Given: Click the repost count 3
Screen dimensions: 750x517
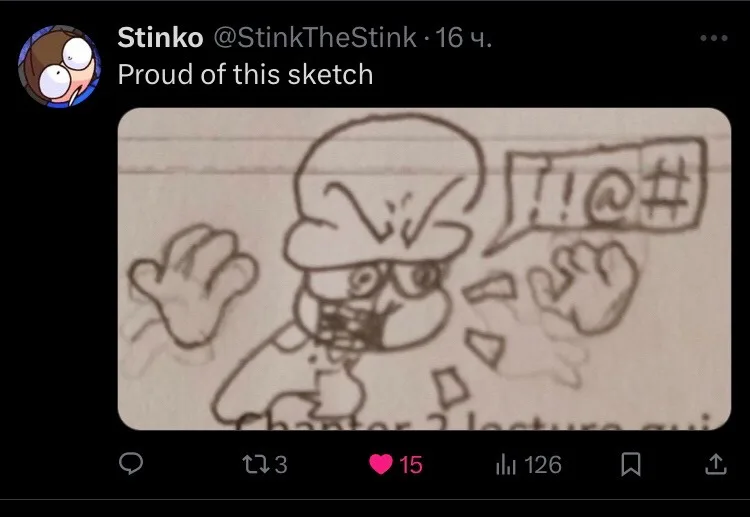Looking at the screenshot, I should pos(281,464).
